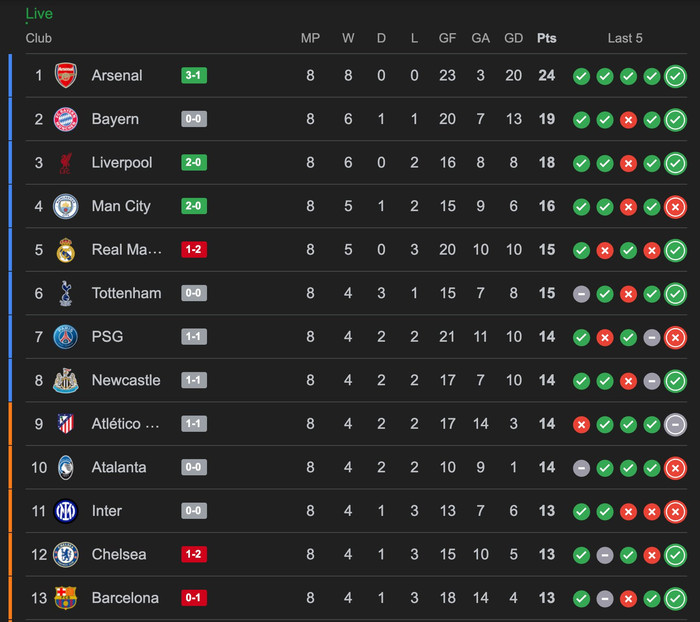
Task: Click the Real Madrid club crest
Action: pos(66,250)
